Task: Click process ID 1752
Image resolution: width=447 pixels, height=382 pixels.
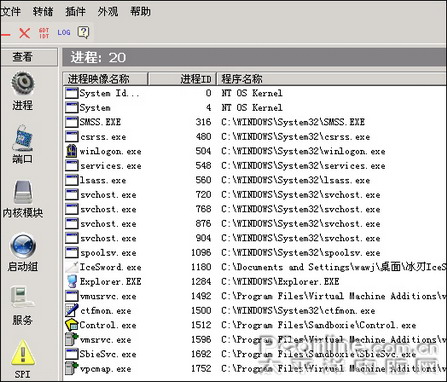Action: [201, 368]
